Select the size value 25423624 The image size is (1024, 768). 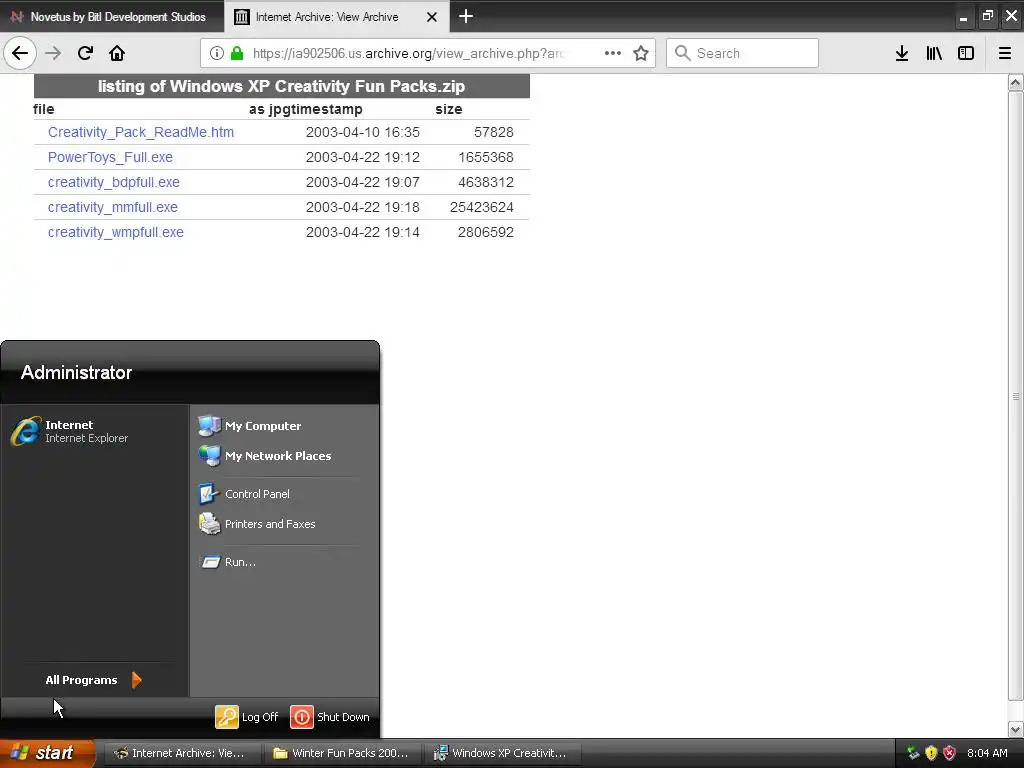tap(482, 207)
